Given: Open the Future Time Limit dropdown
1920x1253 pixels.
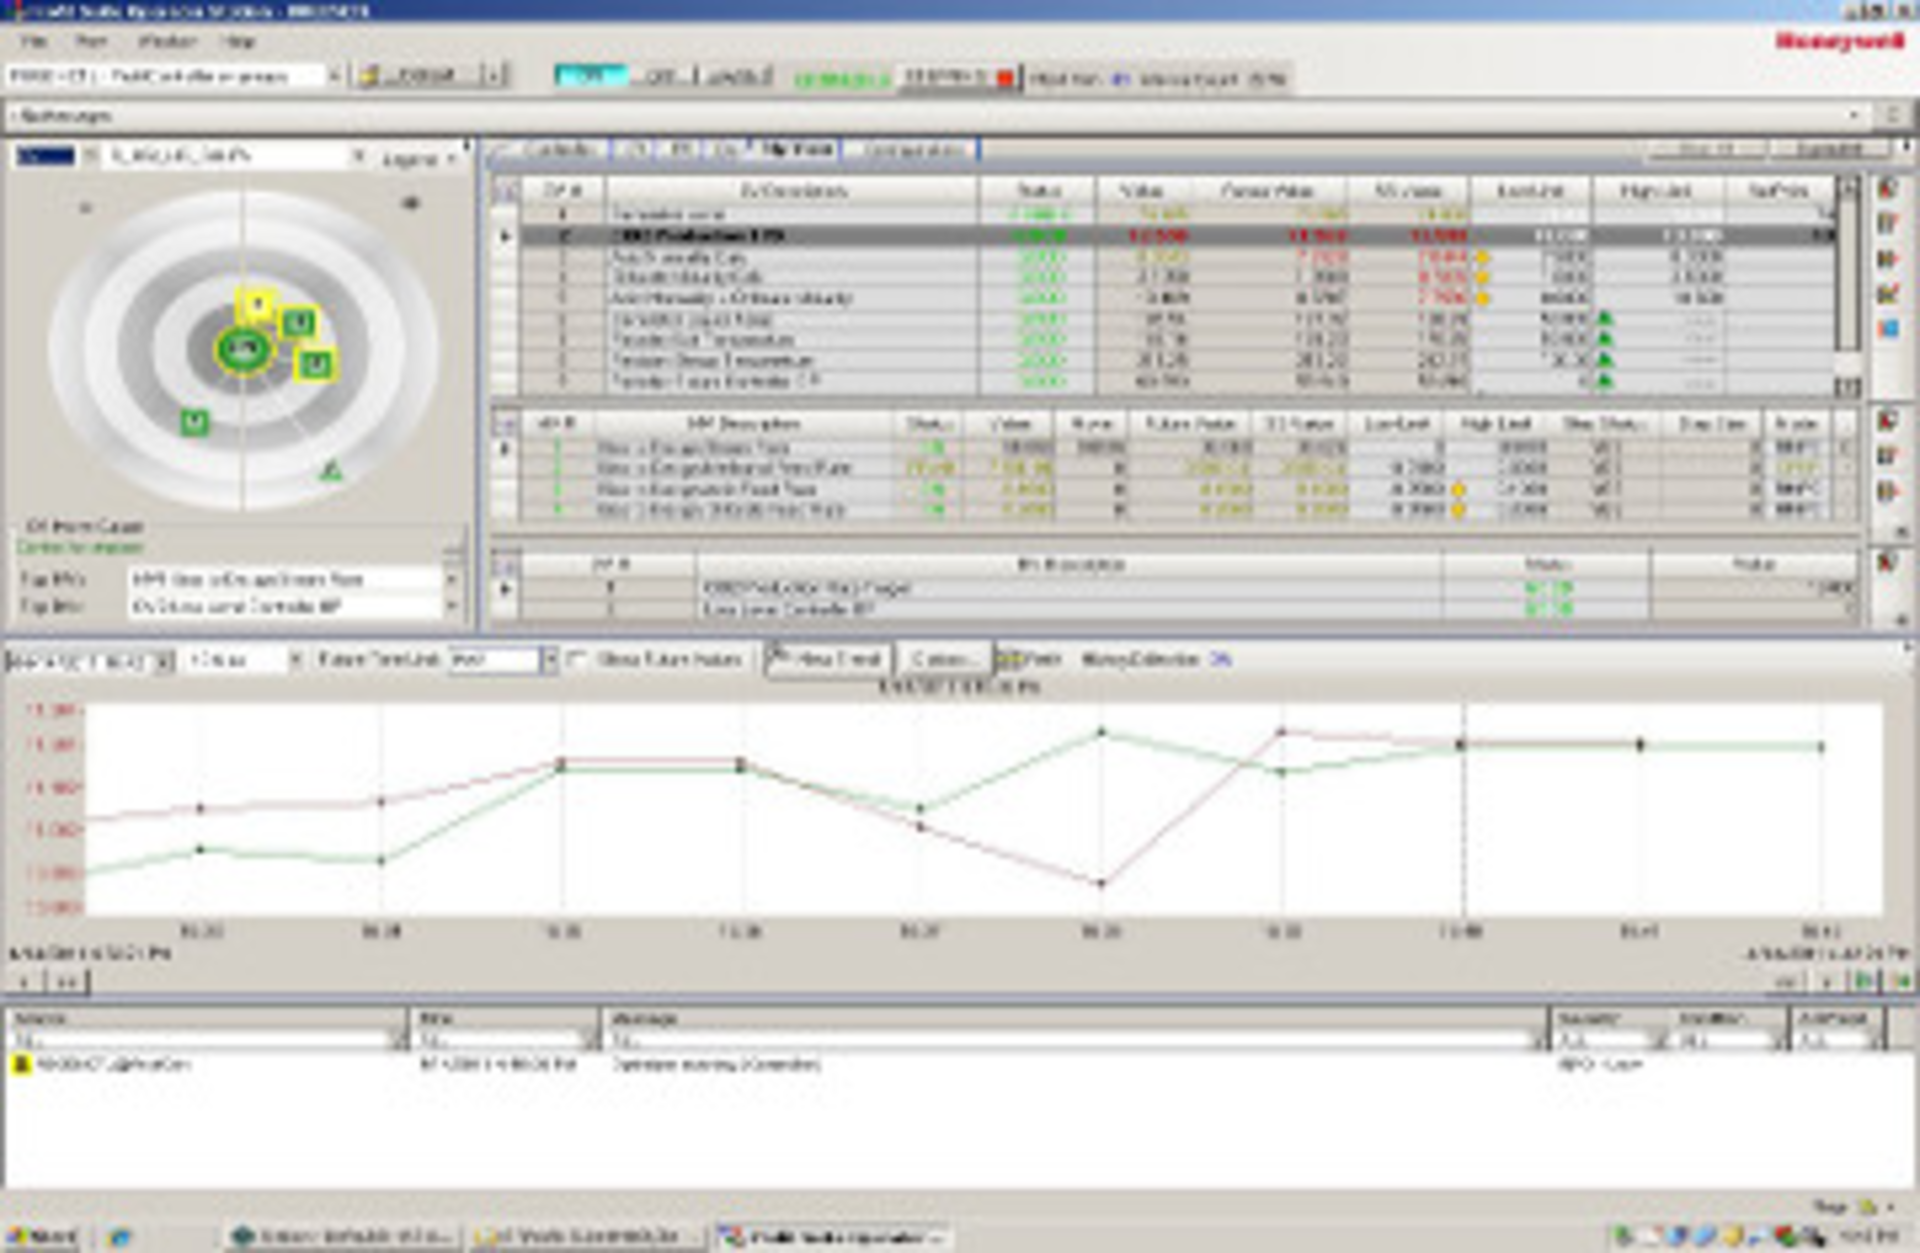Looking at the screenshot, I should 548,660.
